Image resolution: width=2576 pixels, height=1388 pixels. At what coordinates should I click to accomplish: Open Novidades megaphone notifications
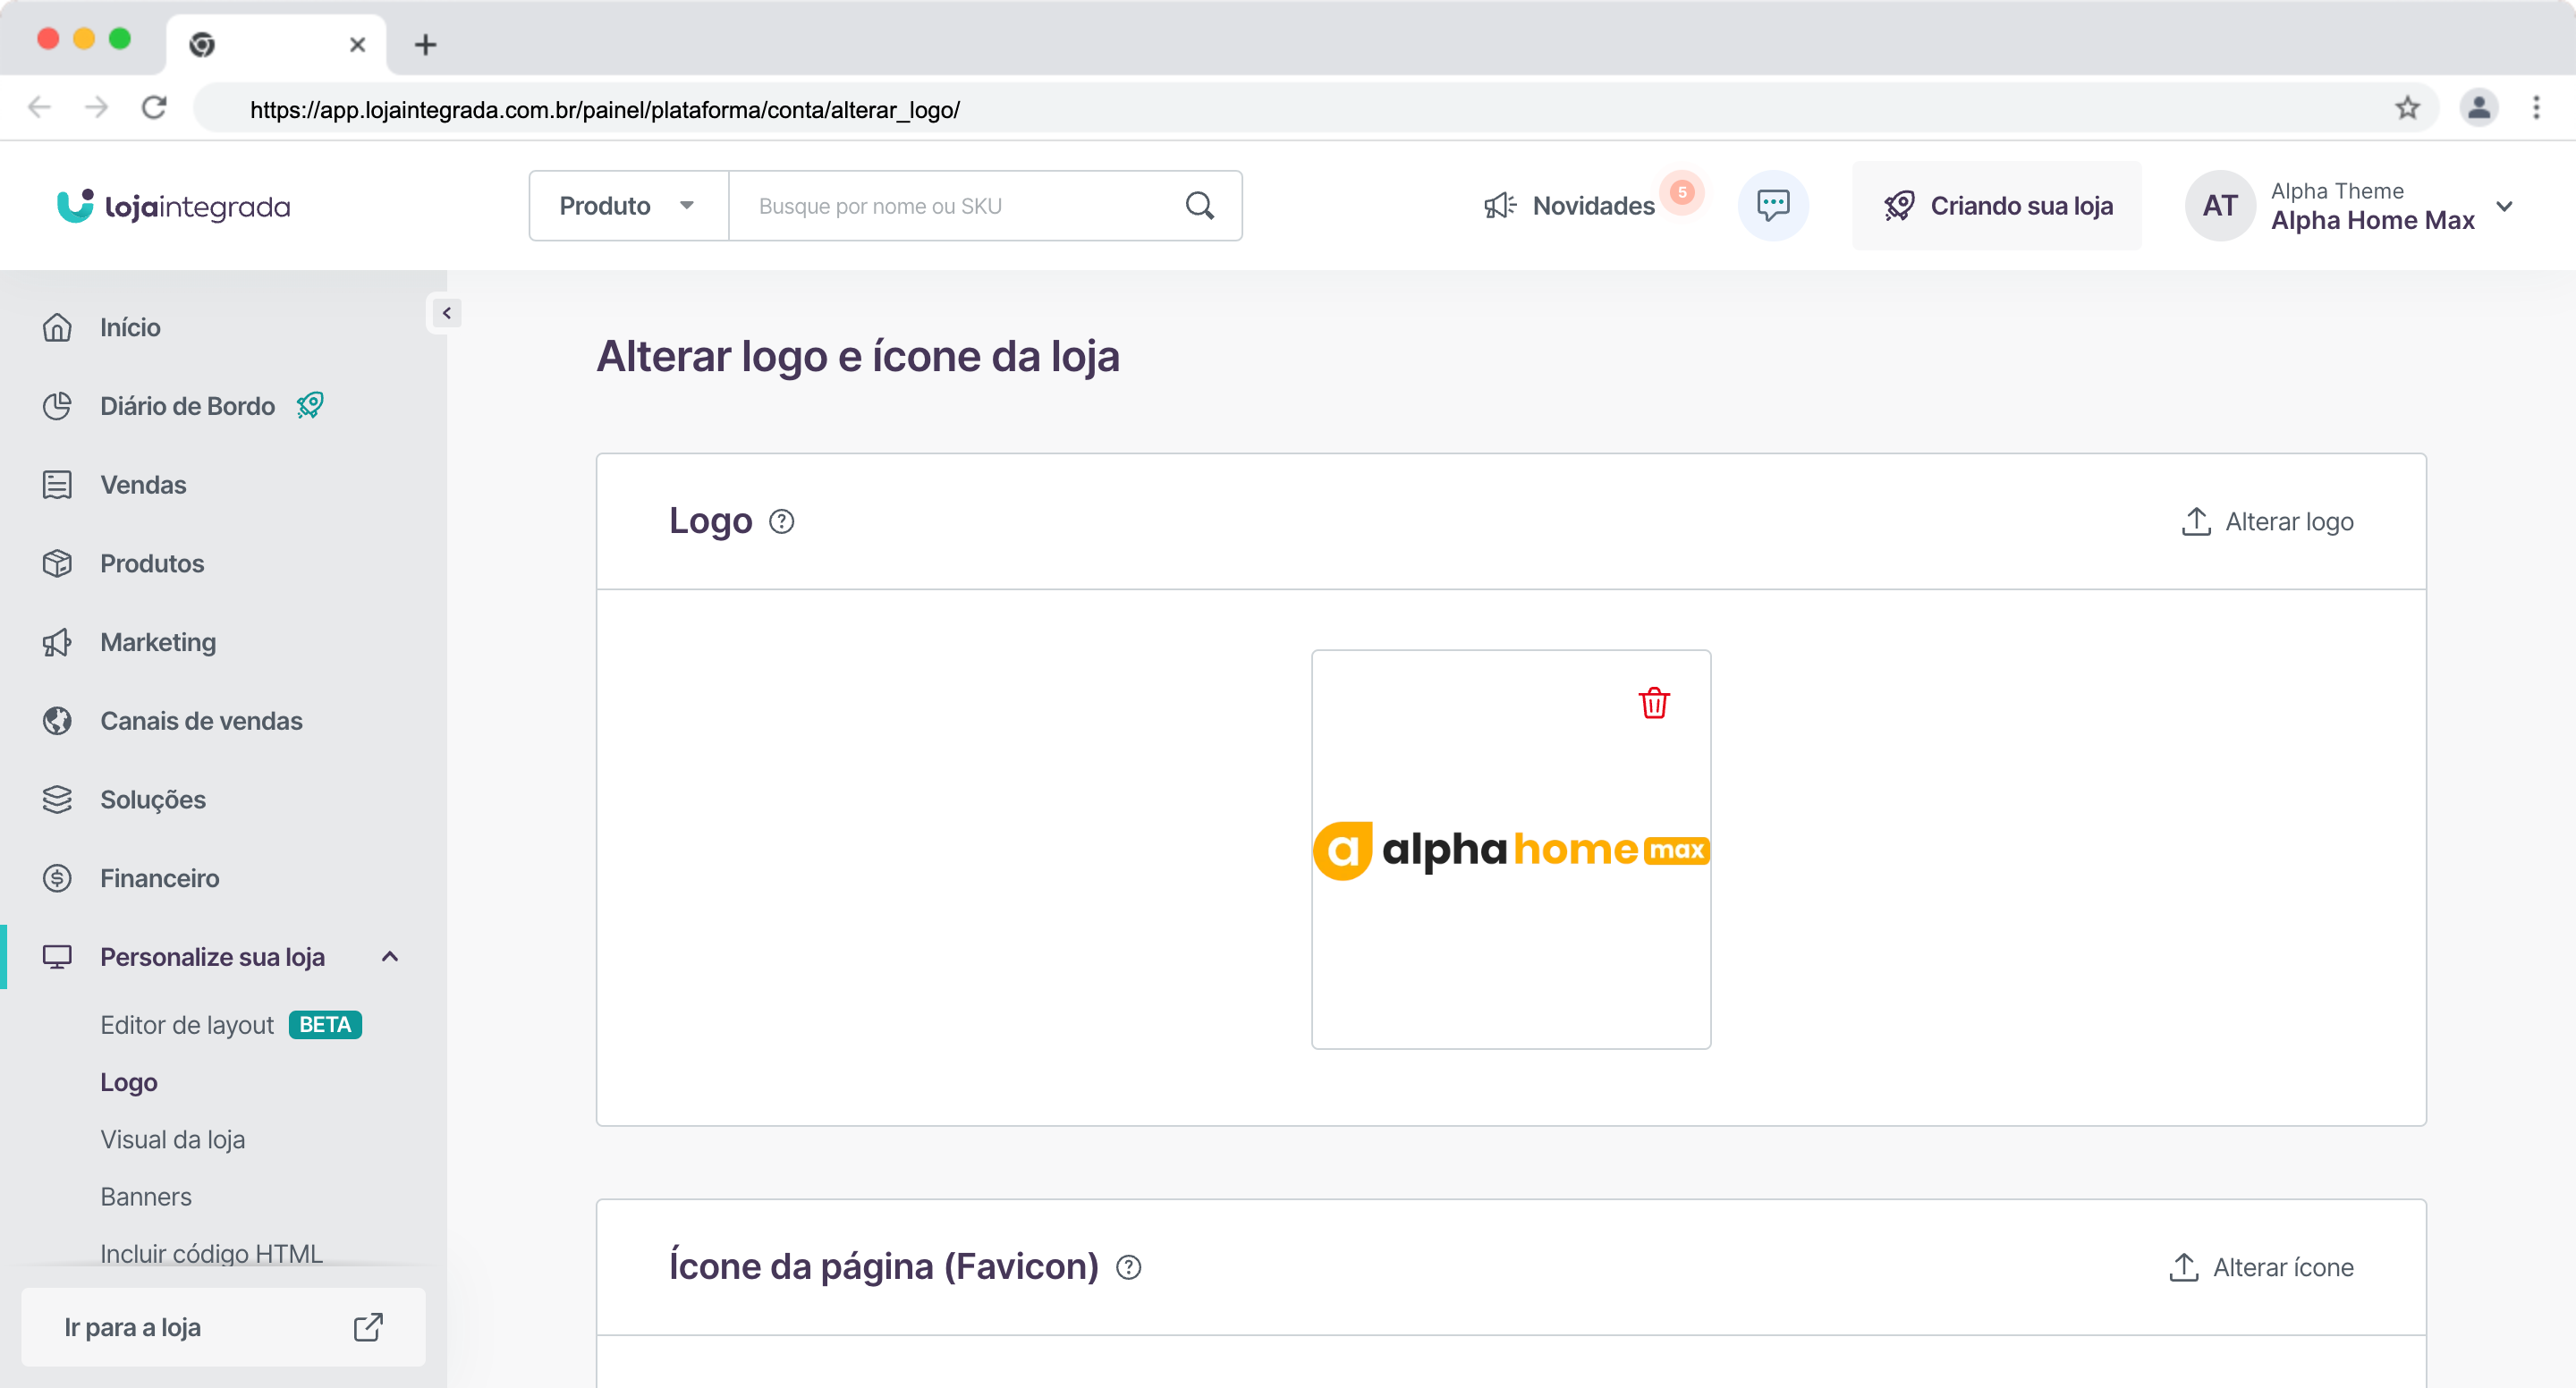click(x=1570, y=206)
